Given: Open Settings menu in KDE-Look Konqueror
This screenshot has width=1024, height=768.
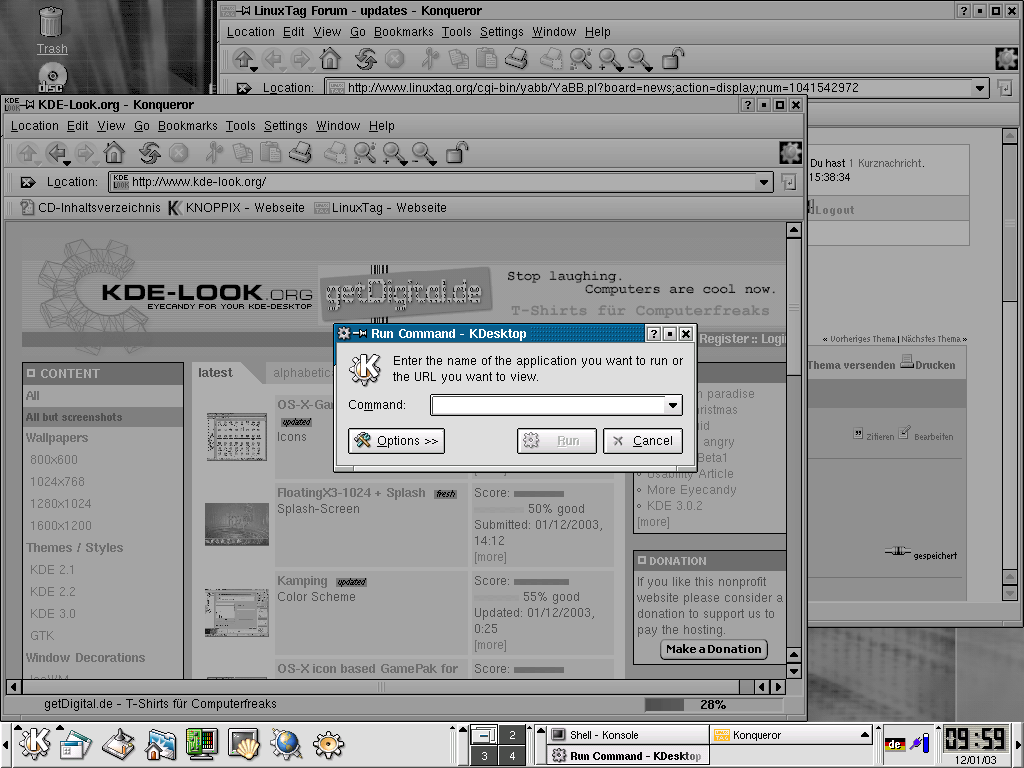Looking at the screenshot, I should (285, 126).
